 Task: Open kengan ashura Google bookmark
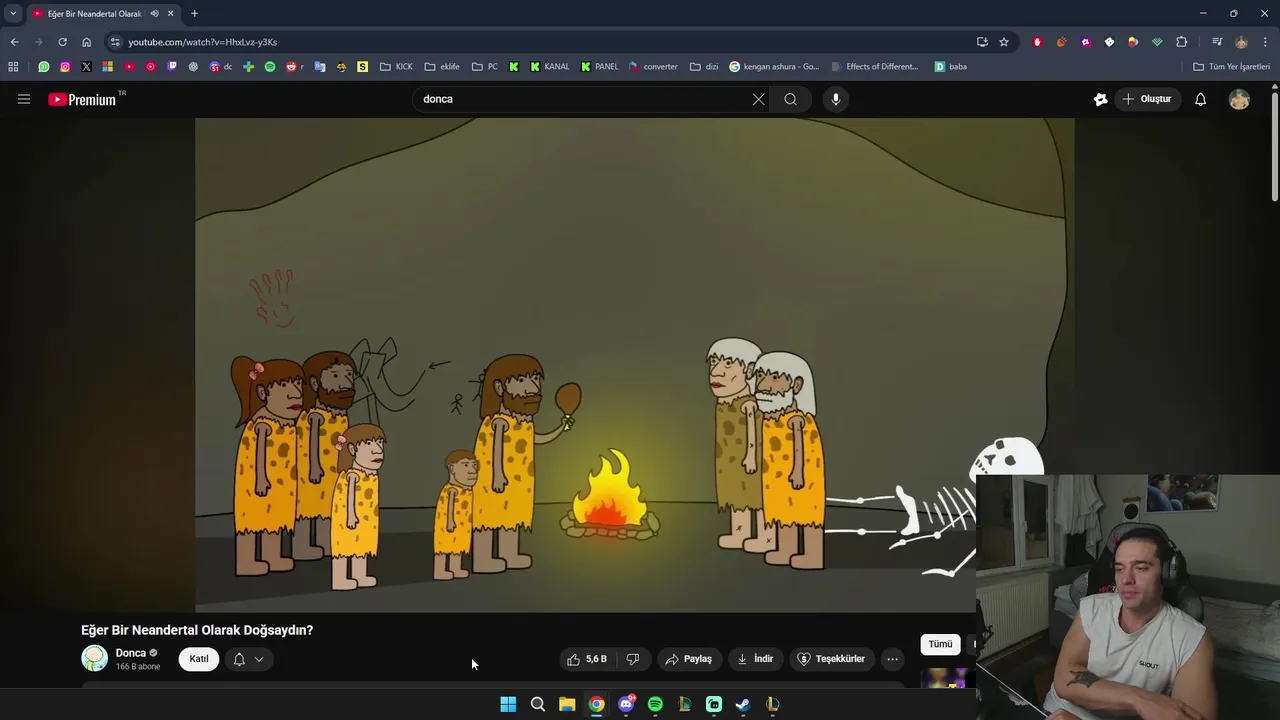pyautogui.click(x=774, y=67)
